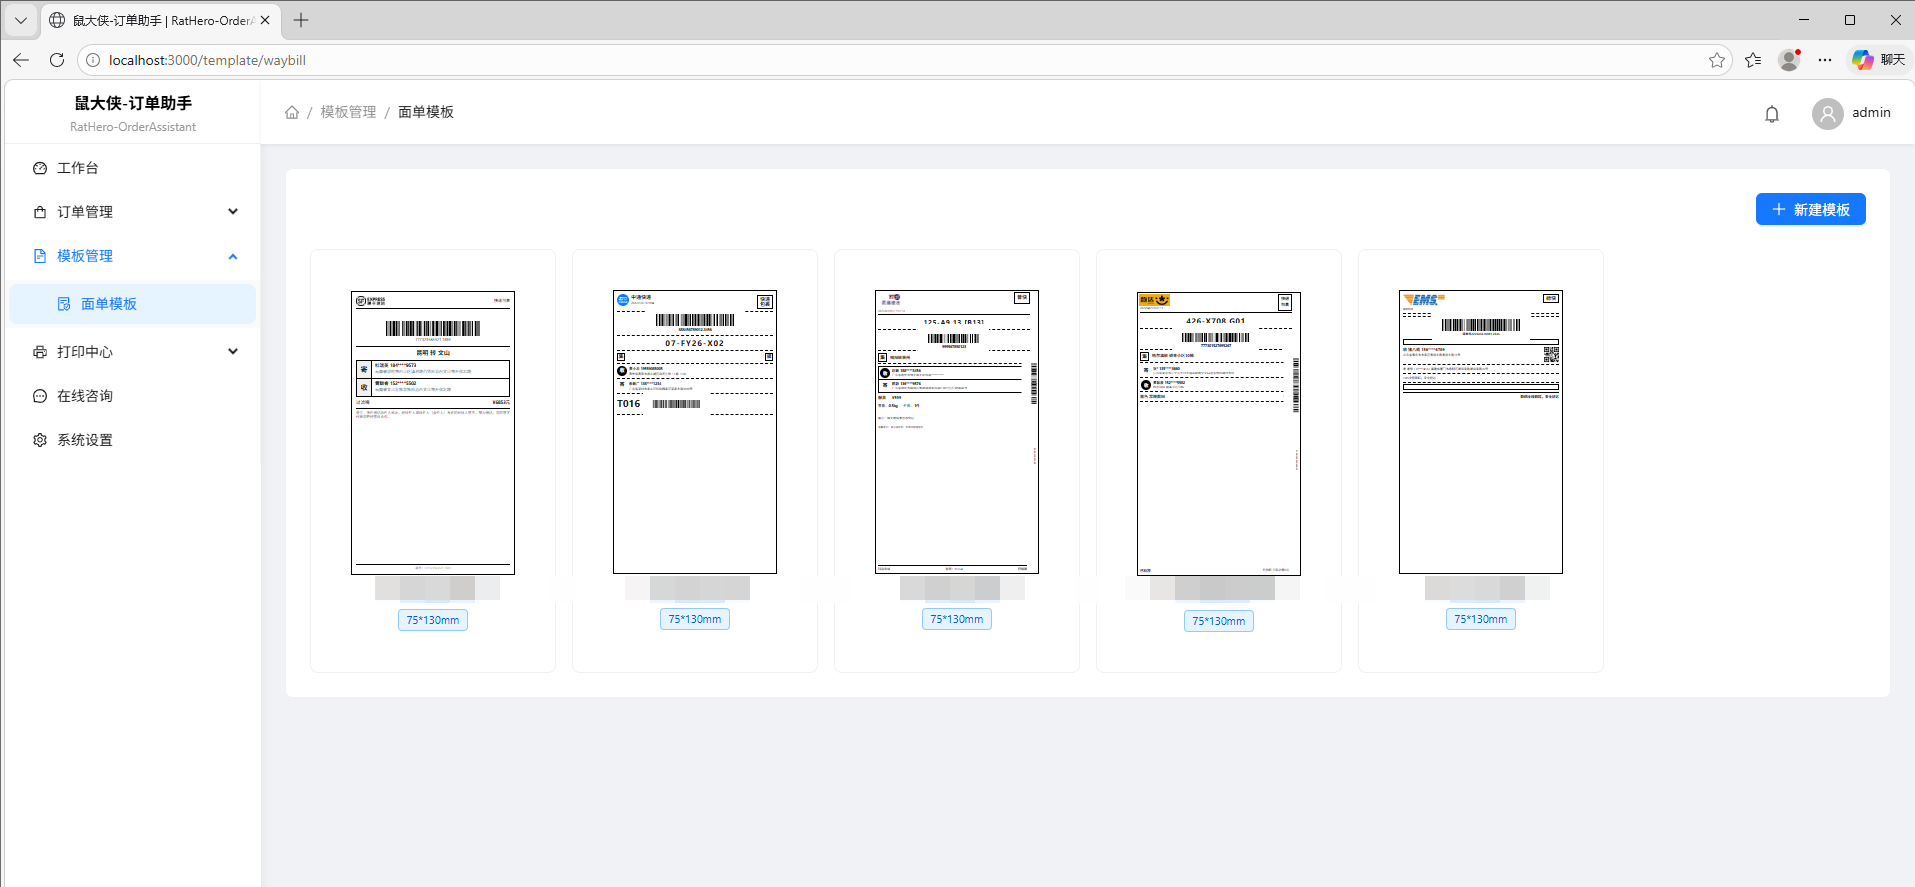Open the Copilot chat icon

tap(1862, 60)
